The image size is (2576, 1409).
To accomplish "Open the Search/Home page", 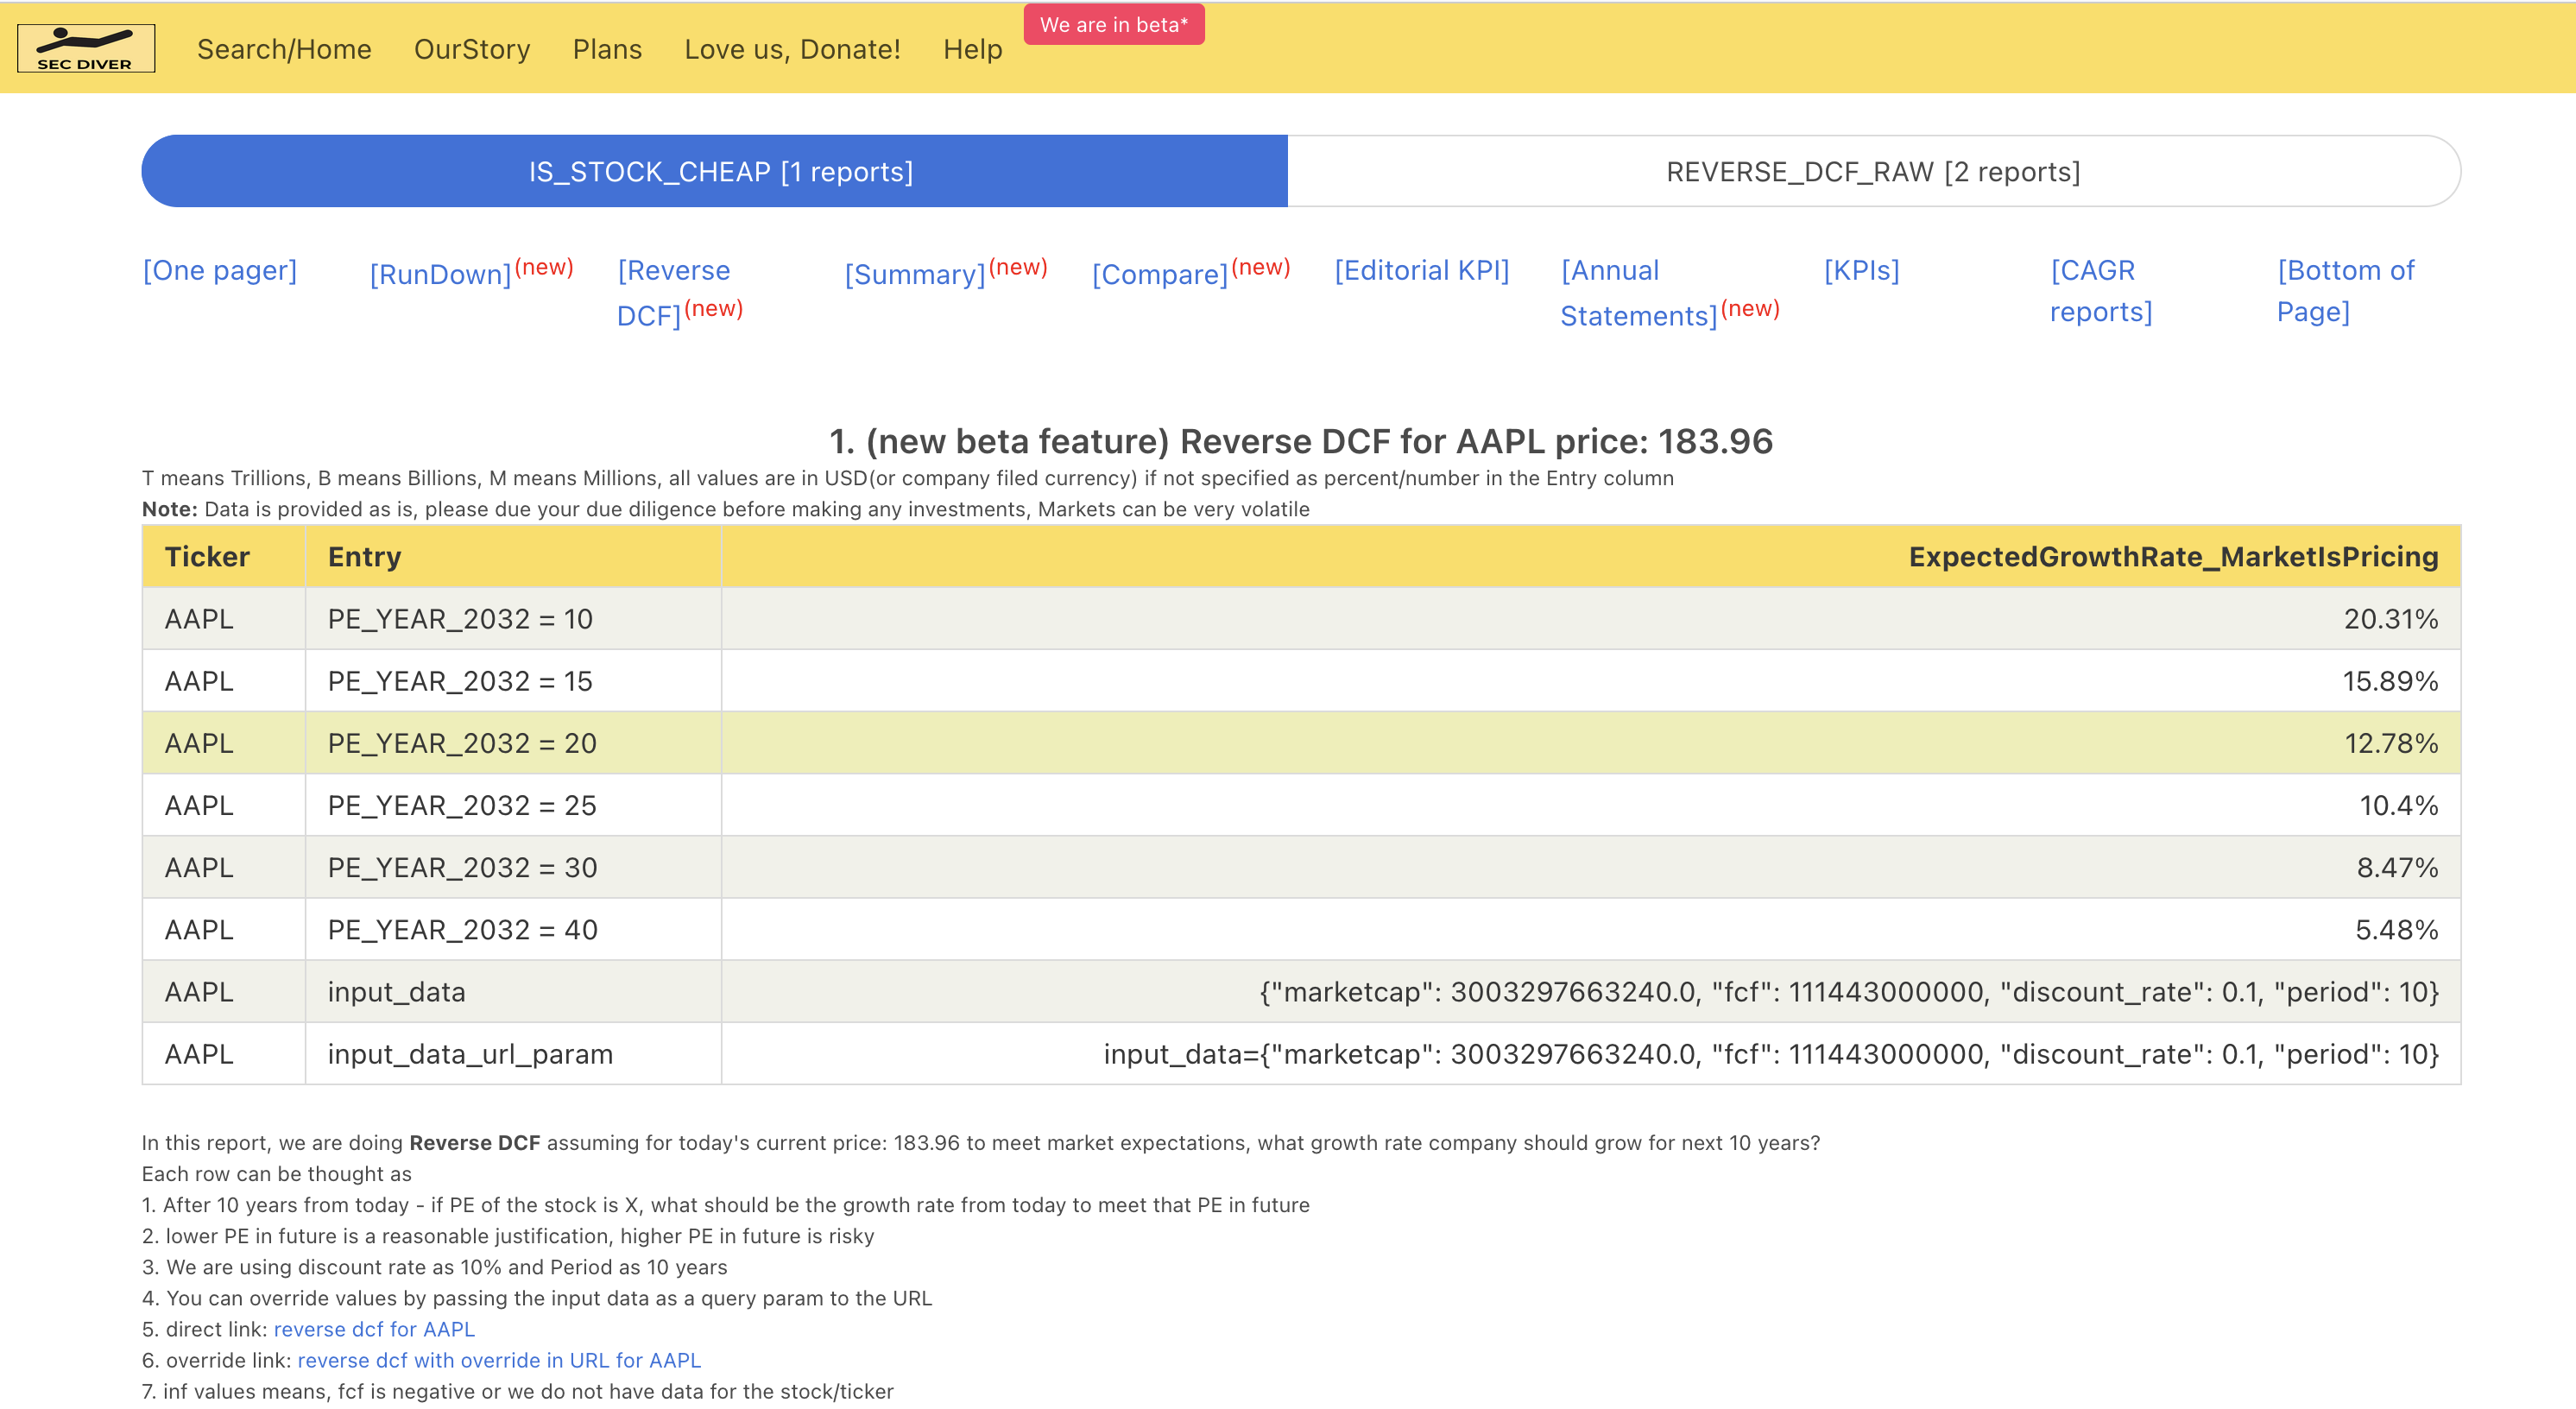I will click(284, 49).
